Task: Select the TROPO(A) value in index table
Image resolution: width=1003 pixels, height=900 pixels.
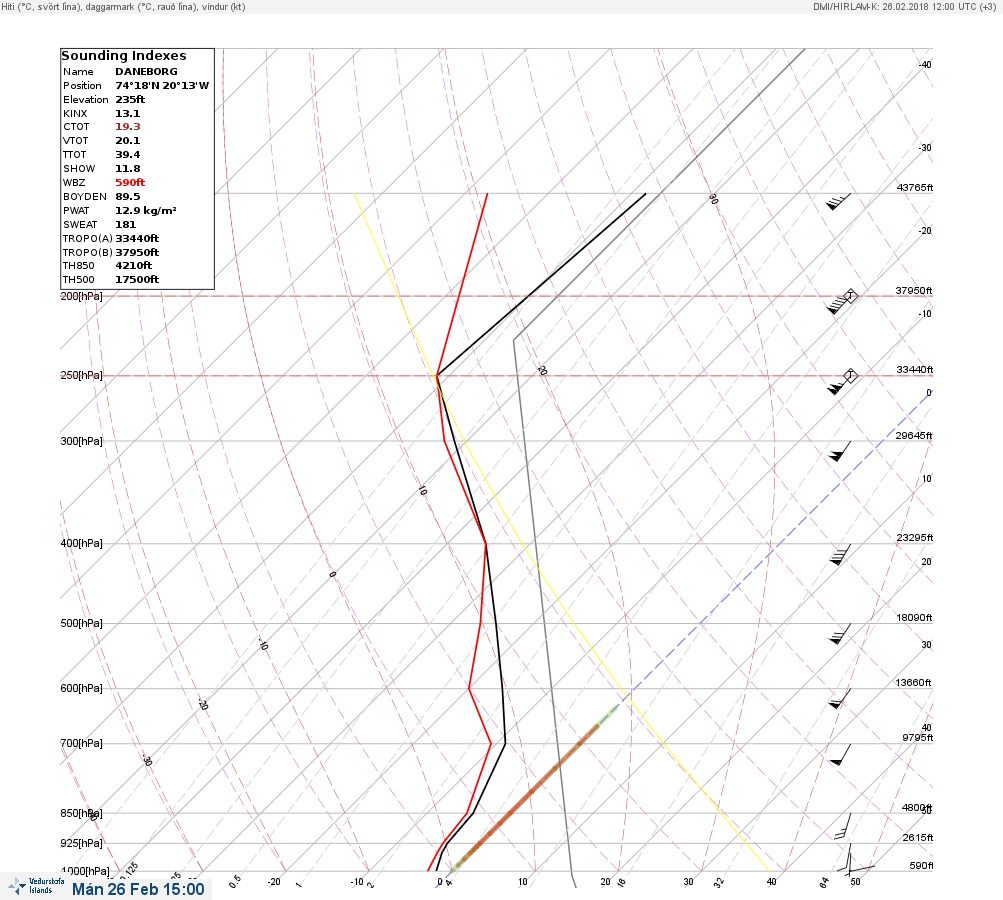Action: click(x=137, y=239)
